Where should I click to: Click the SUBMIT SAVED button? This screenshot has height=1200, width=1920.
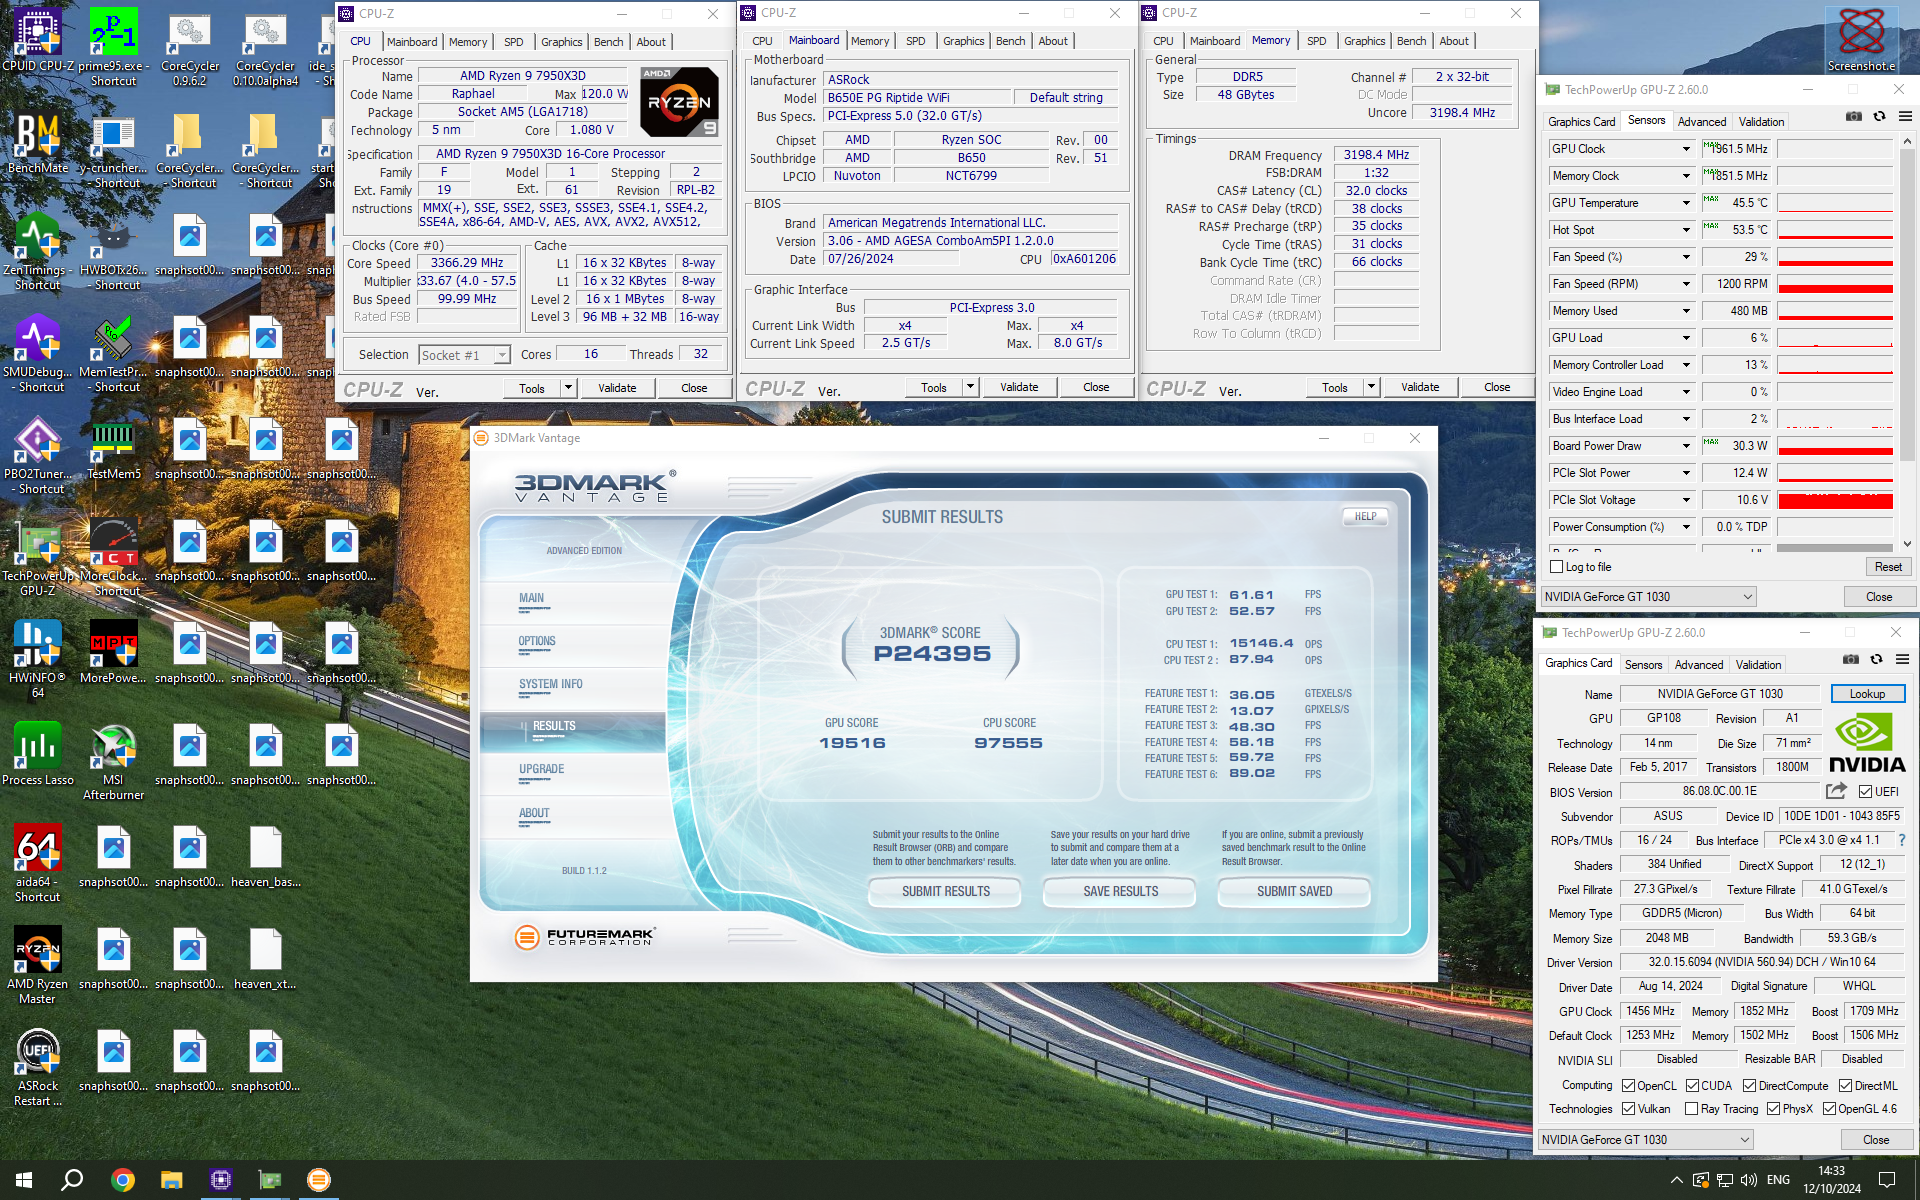point(1294,891)
